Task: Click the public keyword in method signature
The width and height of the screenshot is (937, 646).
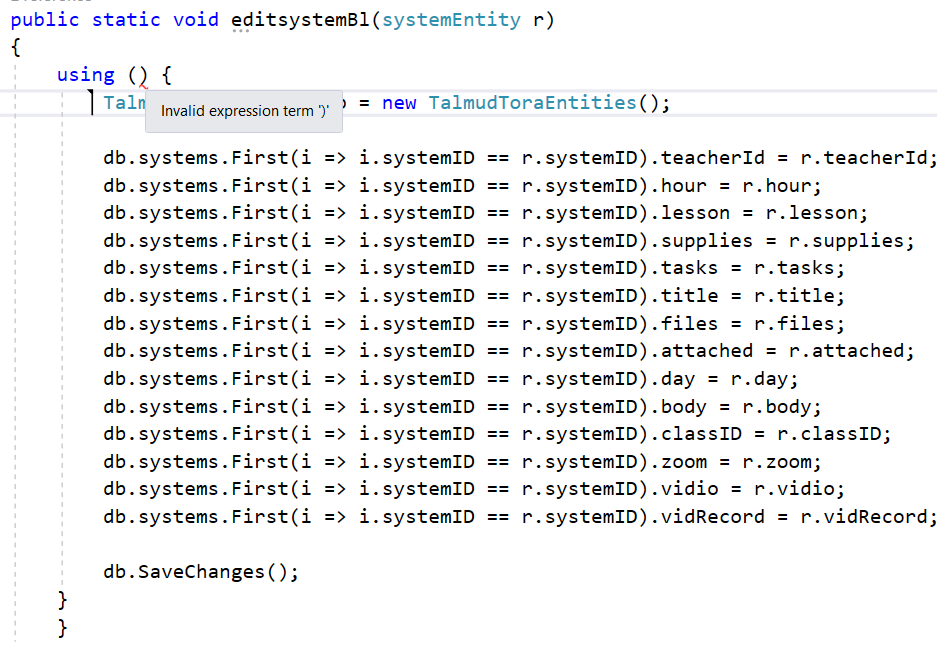Action: (x=45, y=20)
